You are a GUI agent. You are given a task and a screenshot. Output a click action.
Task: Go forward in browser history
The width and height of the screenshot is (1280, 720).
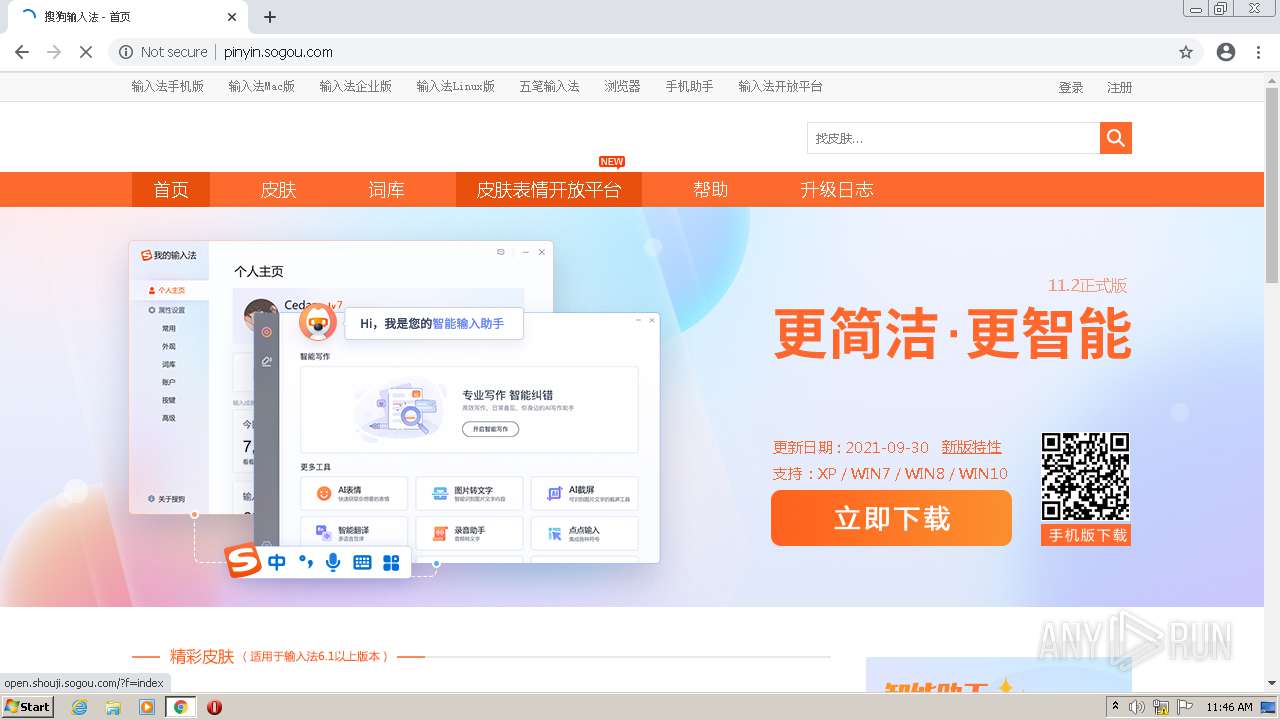click(x=54, y=52)
